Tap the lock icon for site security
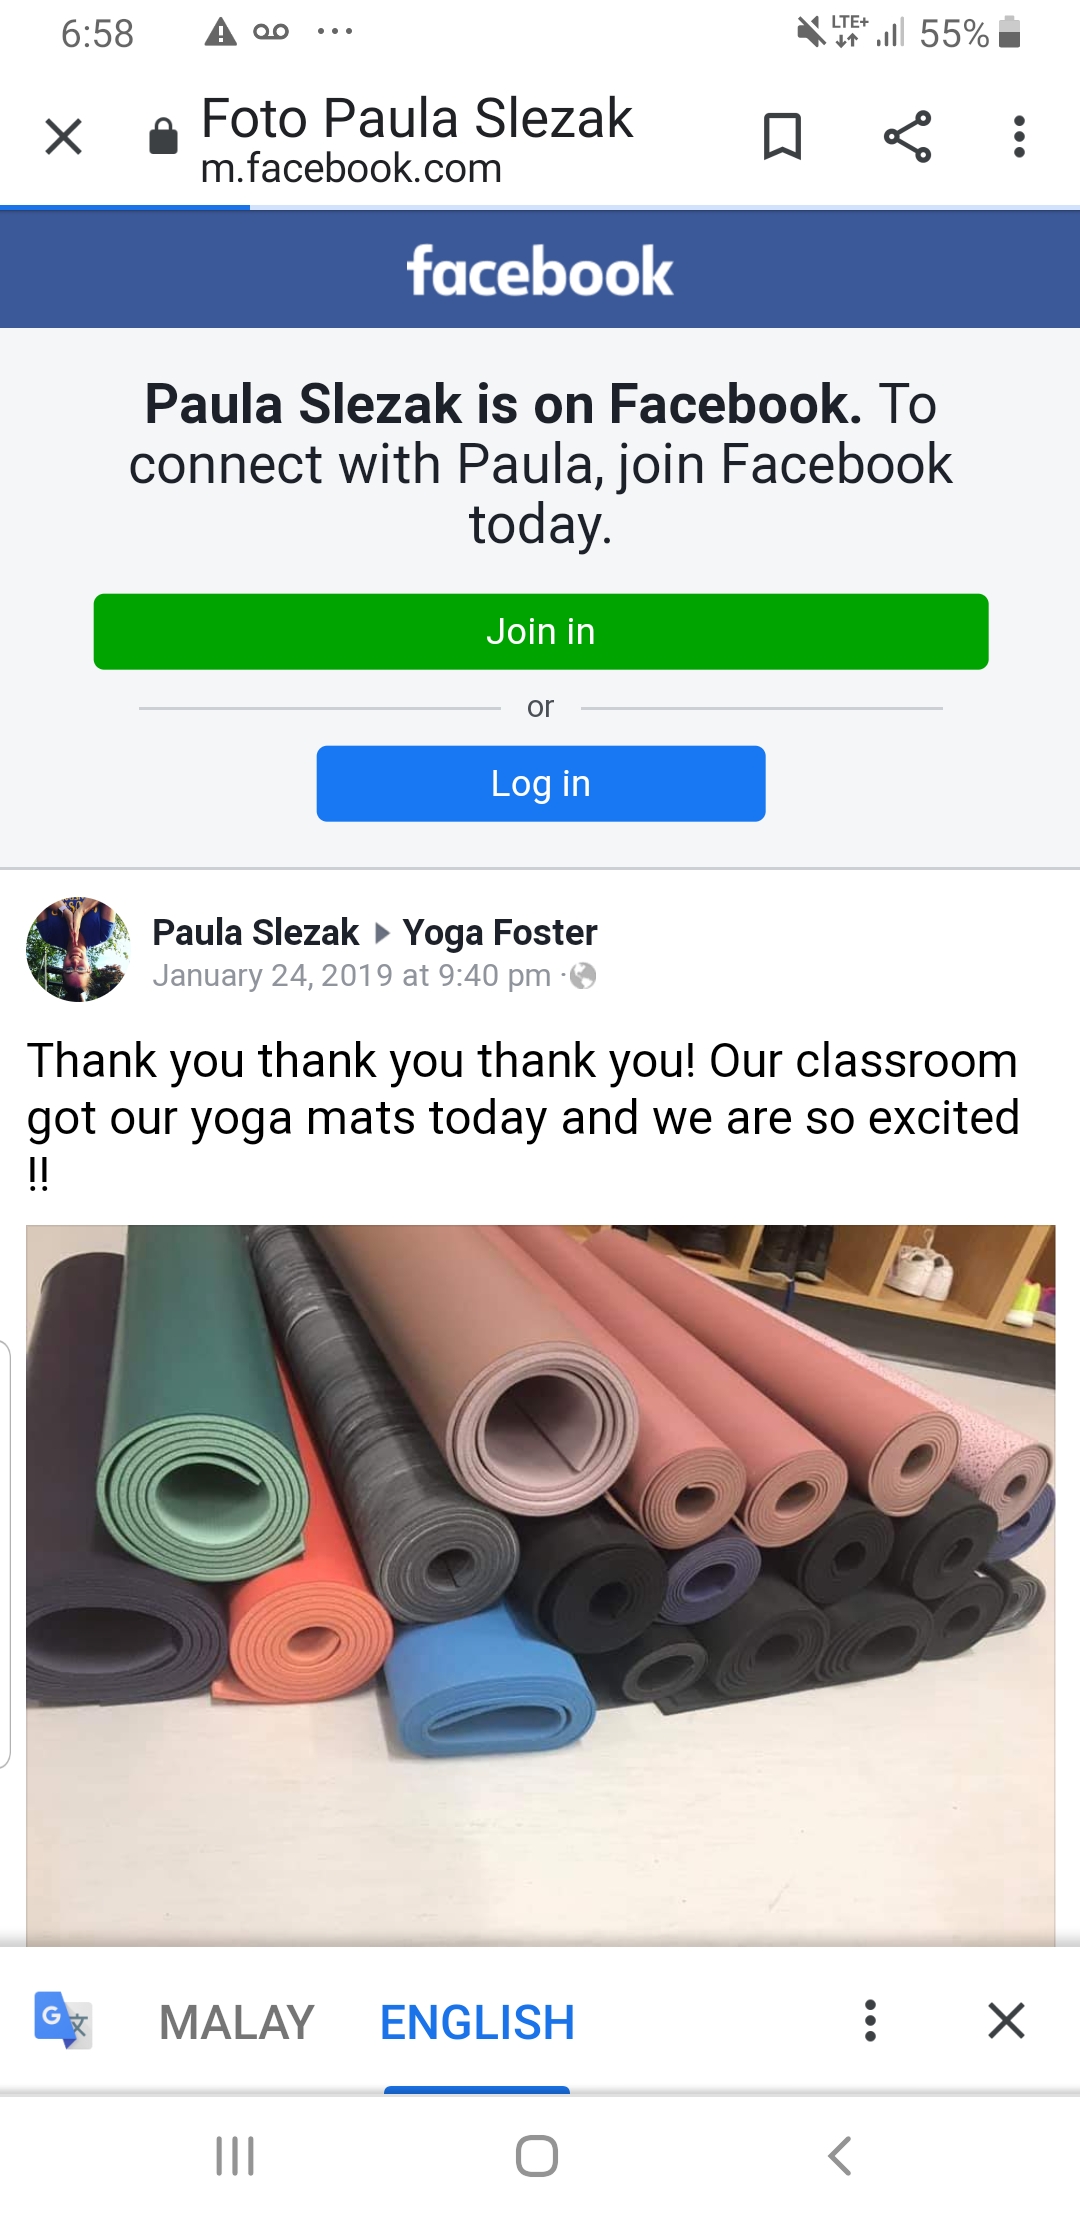 163,136
